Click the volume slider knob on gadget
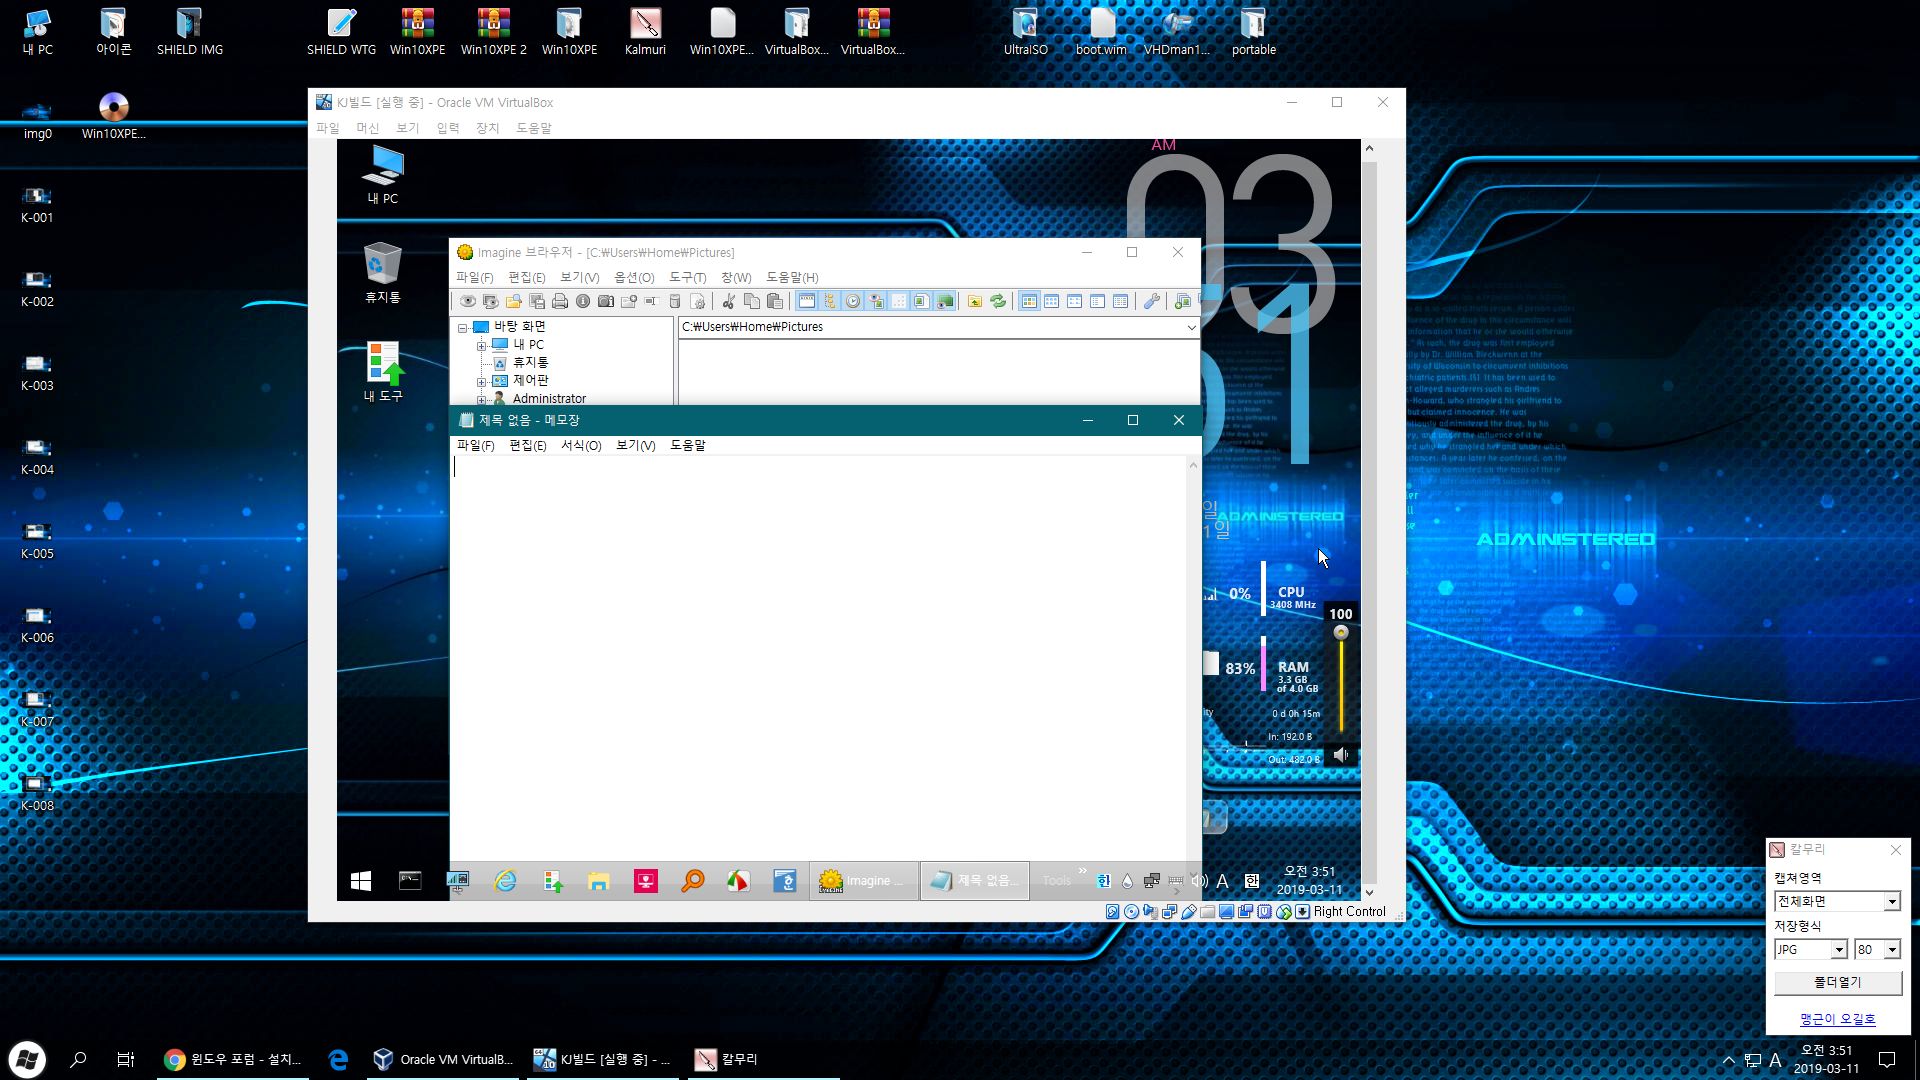Viewport: 1920px width, 1080px height. 1341,633
